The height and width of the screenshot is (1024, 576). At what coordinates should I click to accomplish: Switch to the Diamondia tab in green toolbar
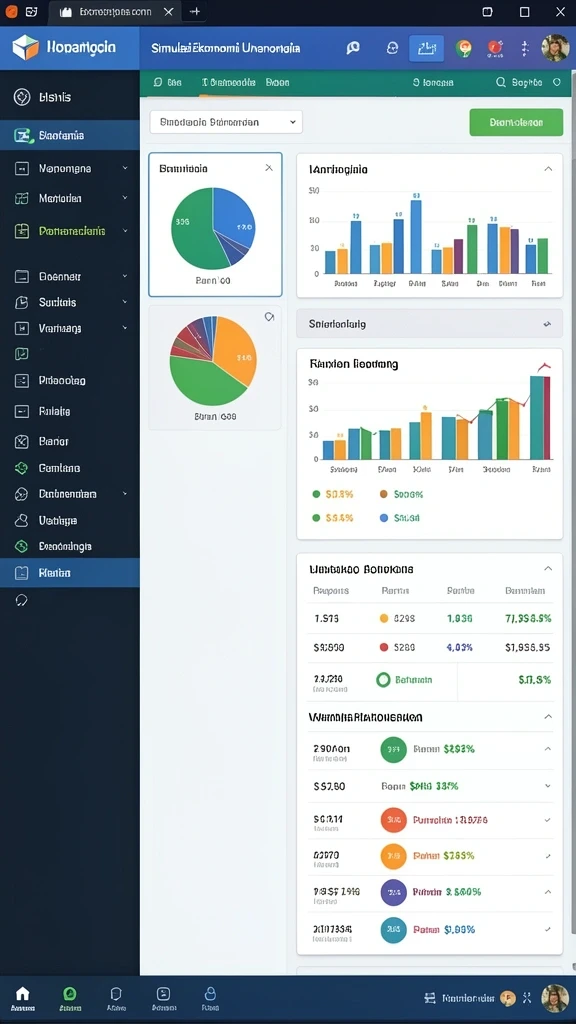click(x=229, y=83)
